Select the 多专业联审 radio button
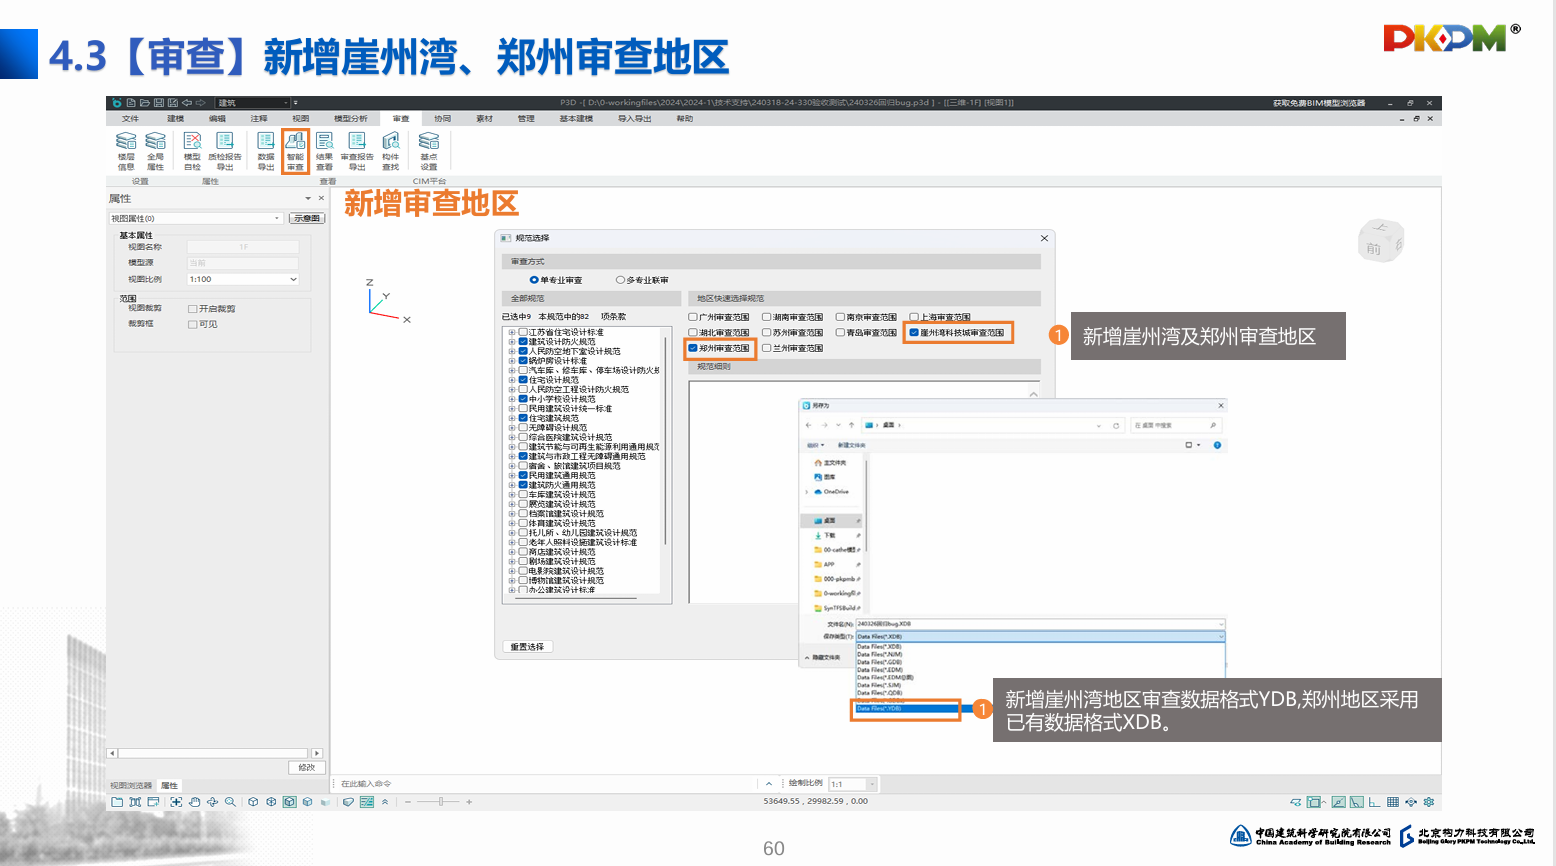This screenshot has width=1556, height=866. (620, 280)
